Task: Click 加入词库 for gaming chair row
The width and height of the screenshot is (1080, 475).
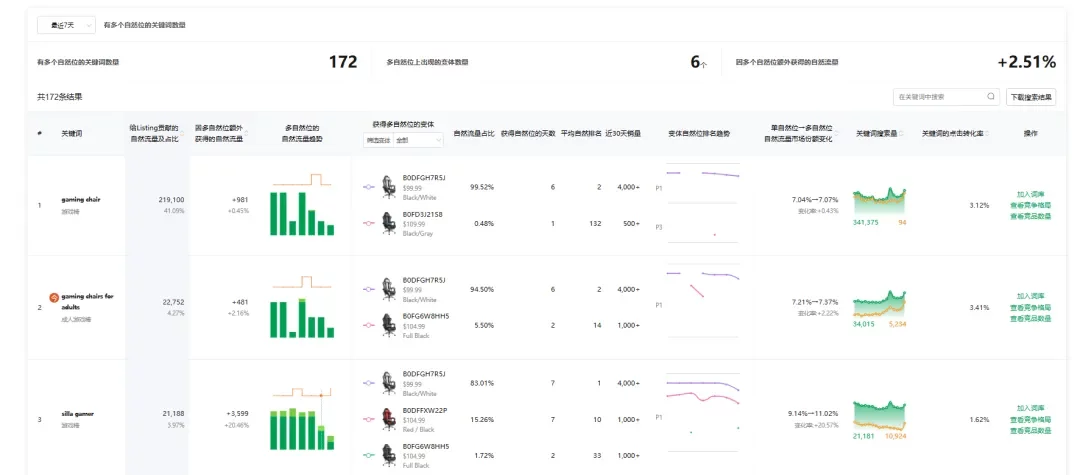Action: (x=1030, y=195)
